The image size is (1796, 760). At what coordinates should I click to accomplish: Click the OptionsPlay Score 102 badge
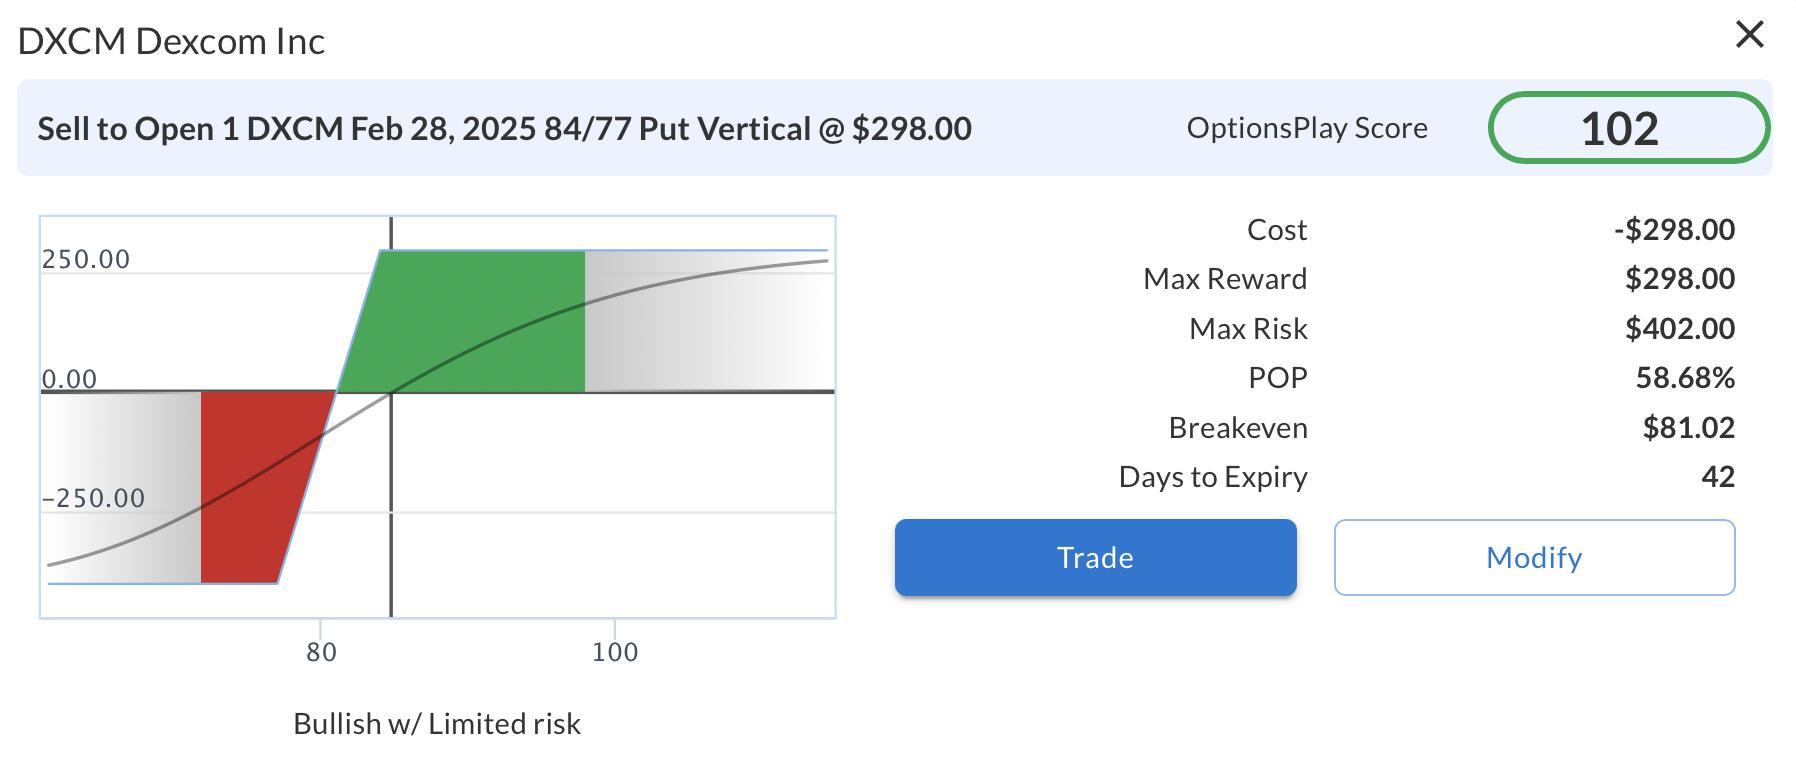click(1628, 128)
